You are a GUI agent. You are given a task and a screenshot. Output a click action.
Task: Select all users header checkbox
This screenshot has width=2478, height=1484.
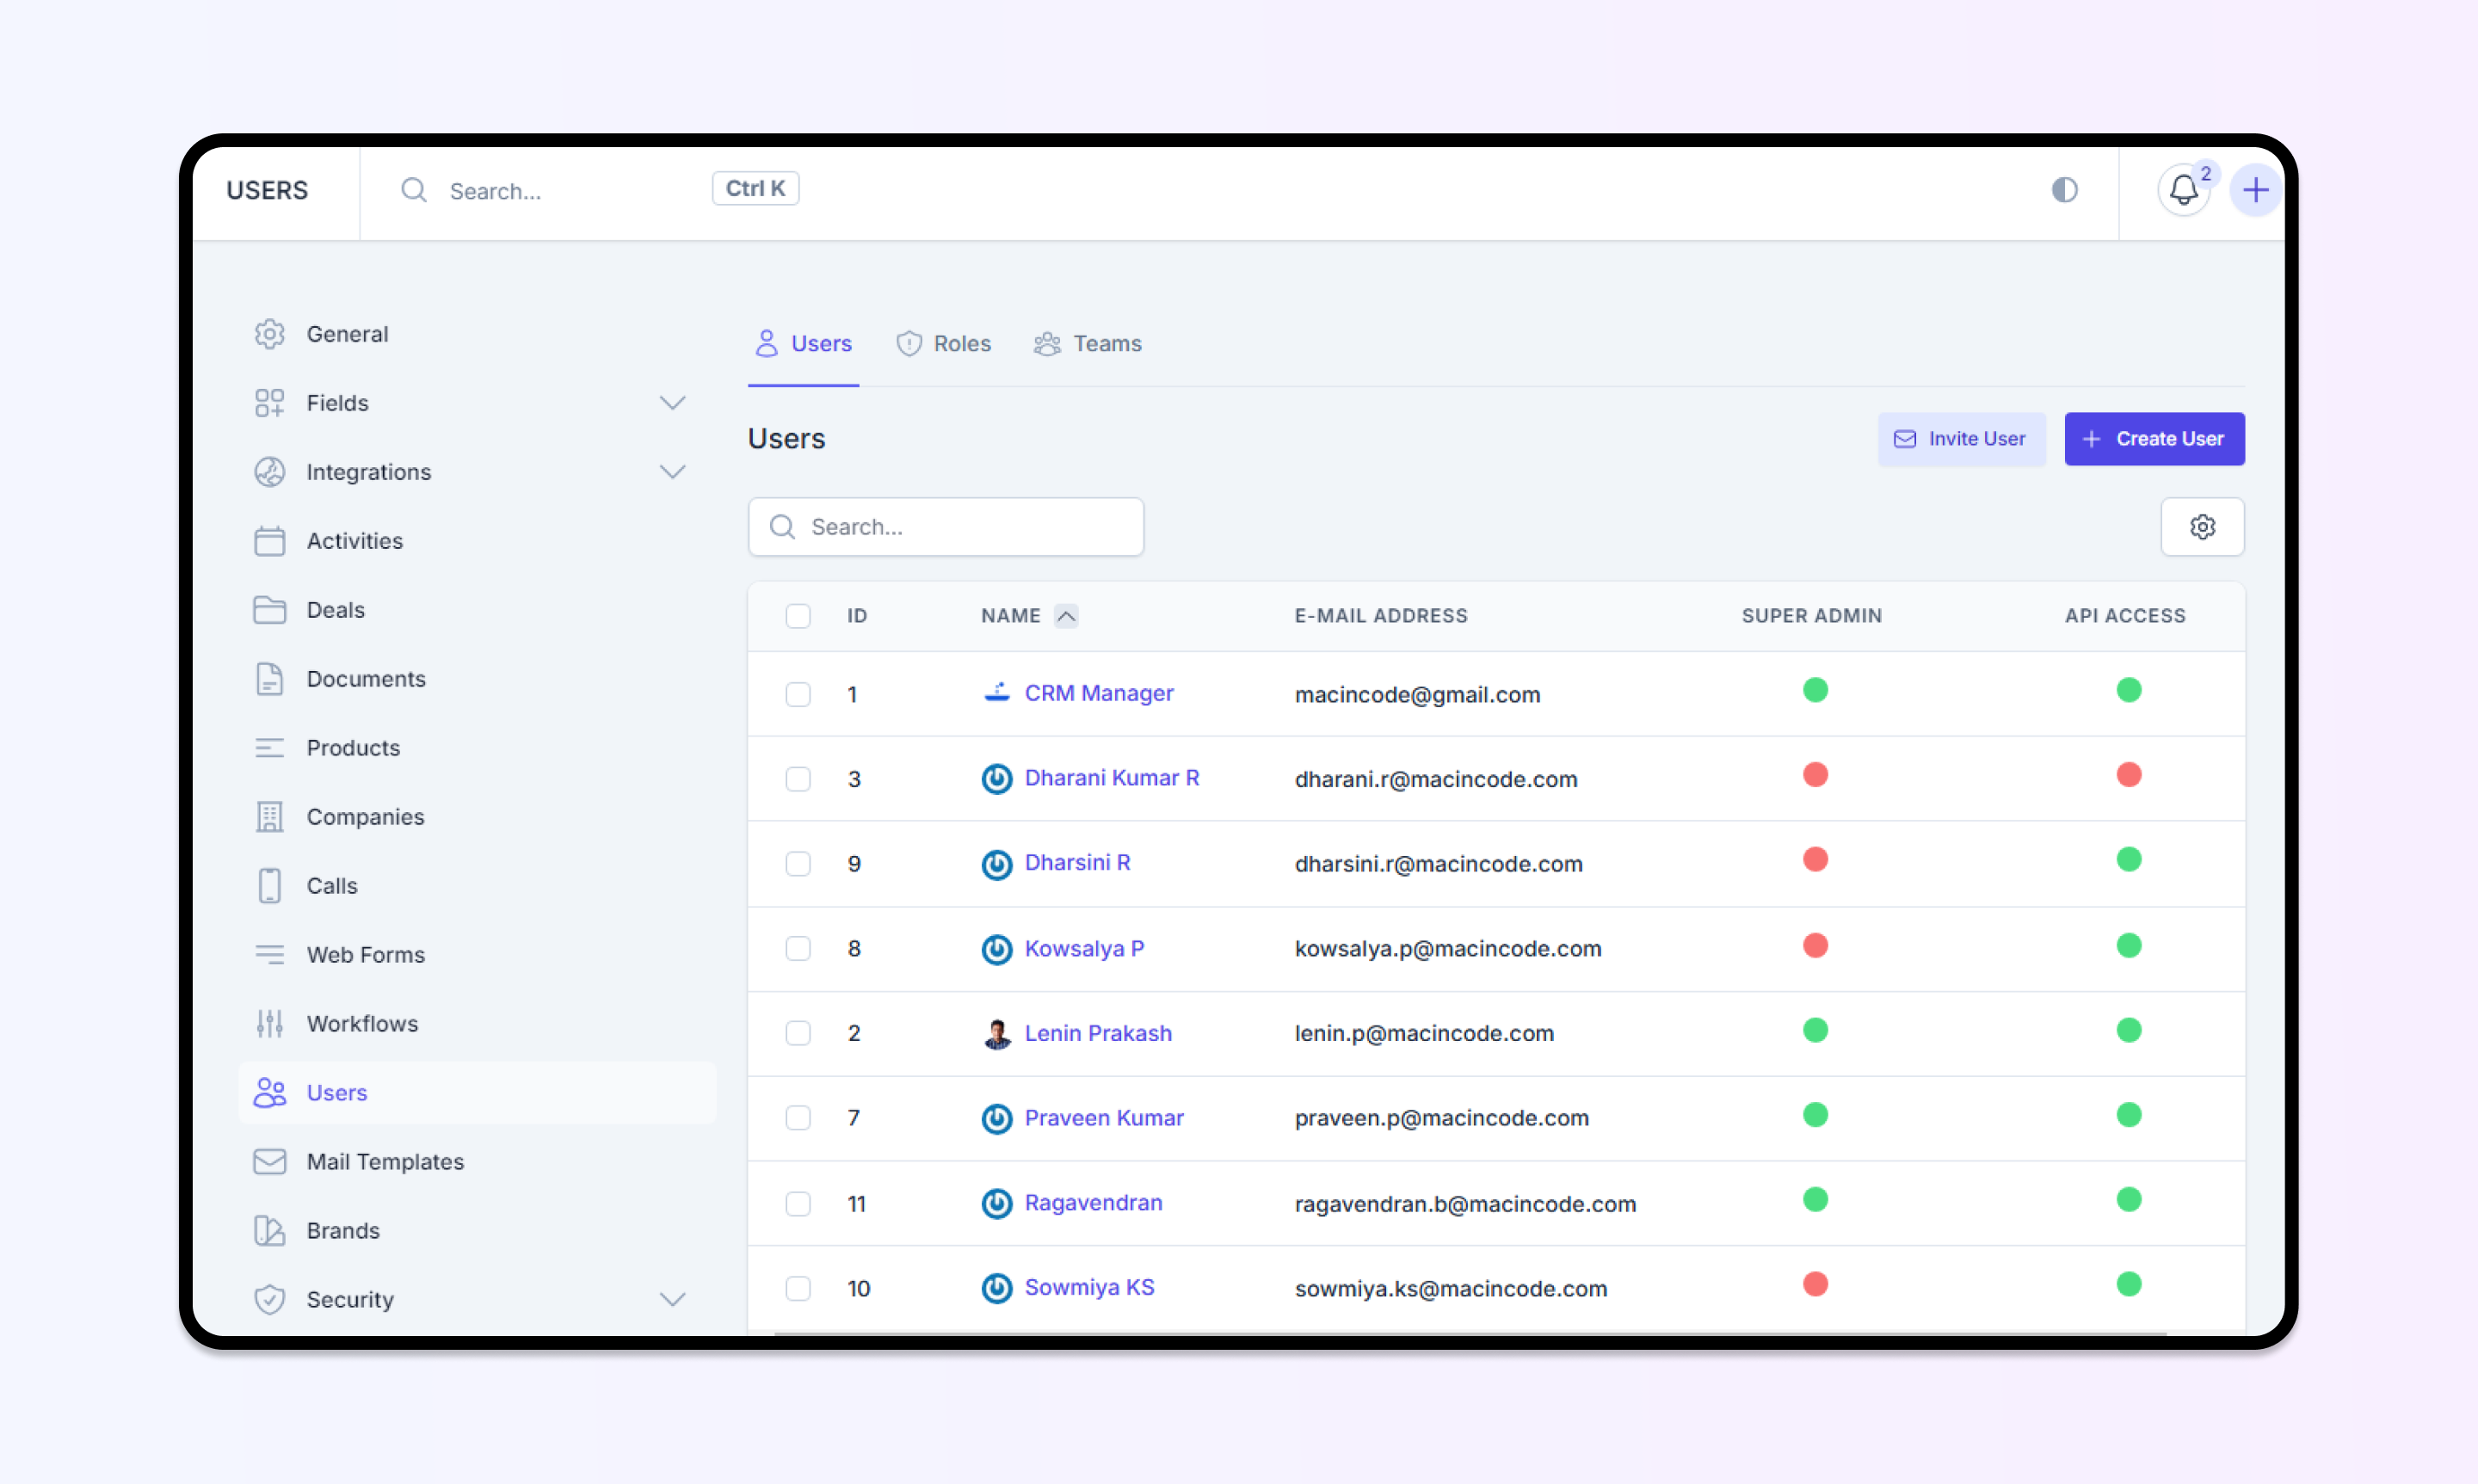pos(798,616)
